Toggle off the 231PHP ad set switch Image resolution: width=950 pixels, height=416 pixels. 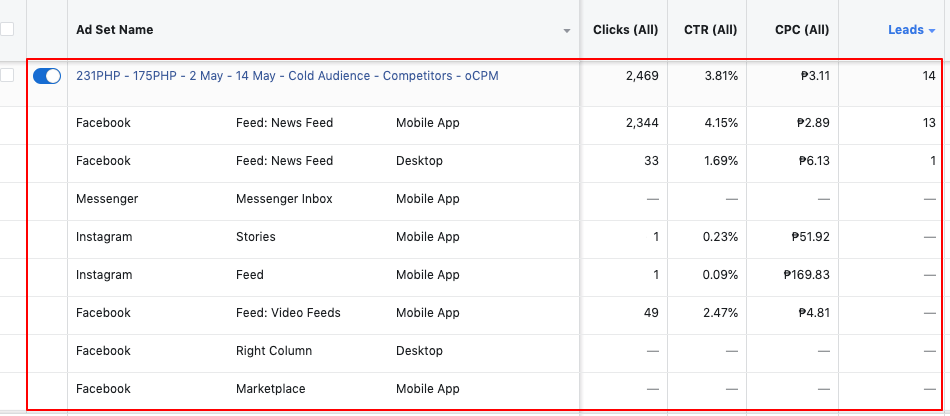47,76
